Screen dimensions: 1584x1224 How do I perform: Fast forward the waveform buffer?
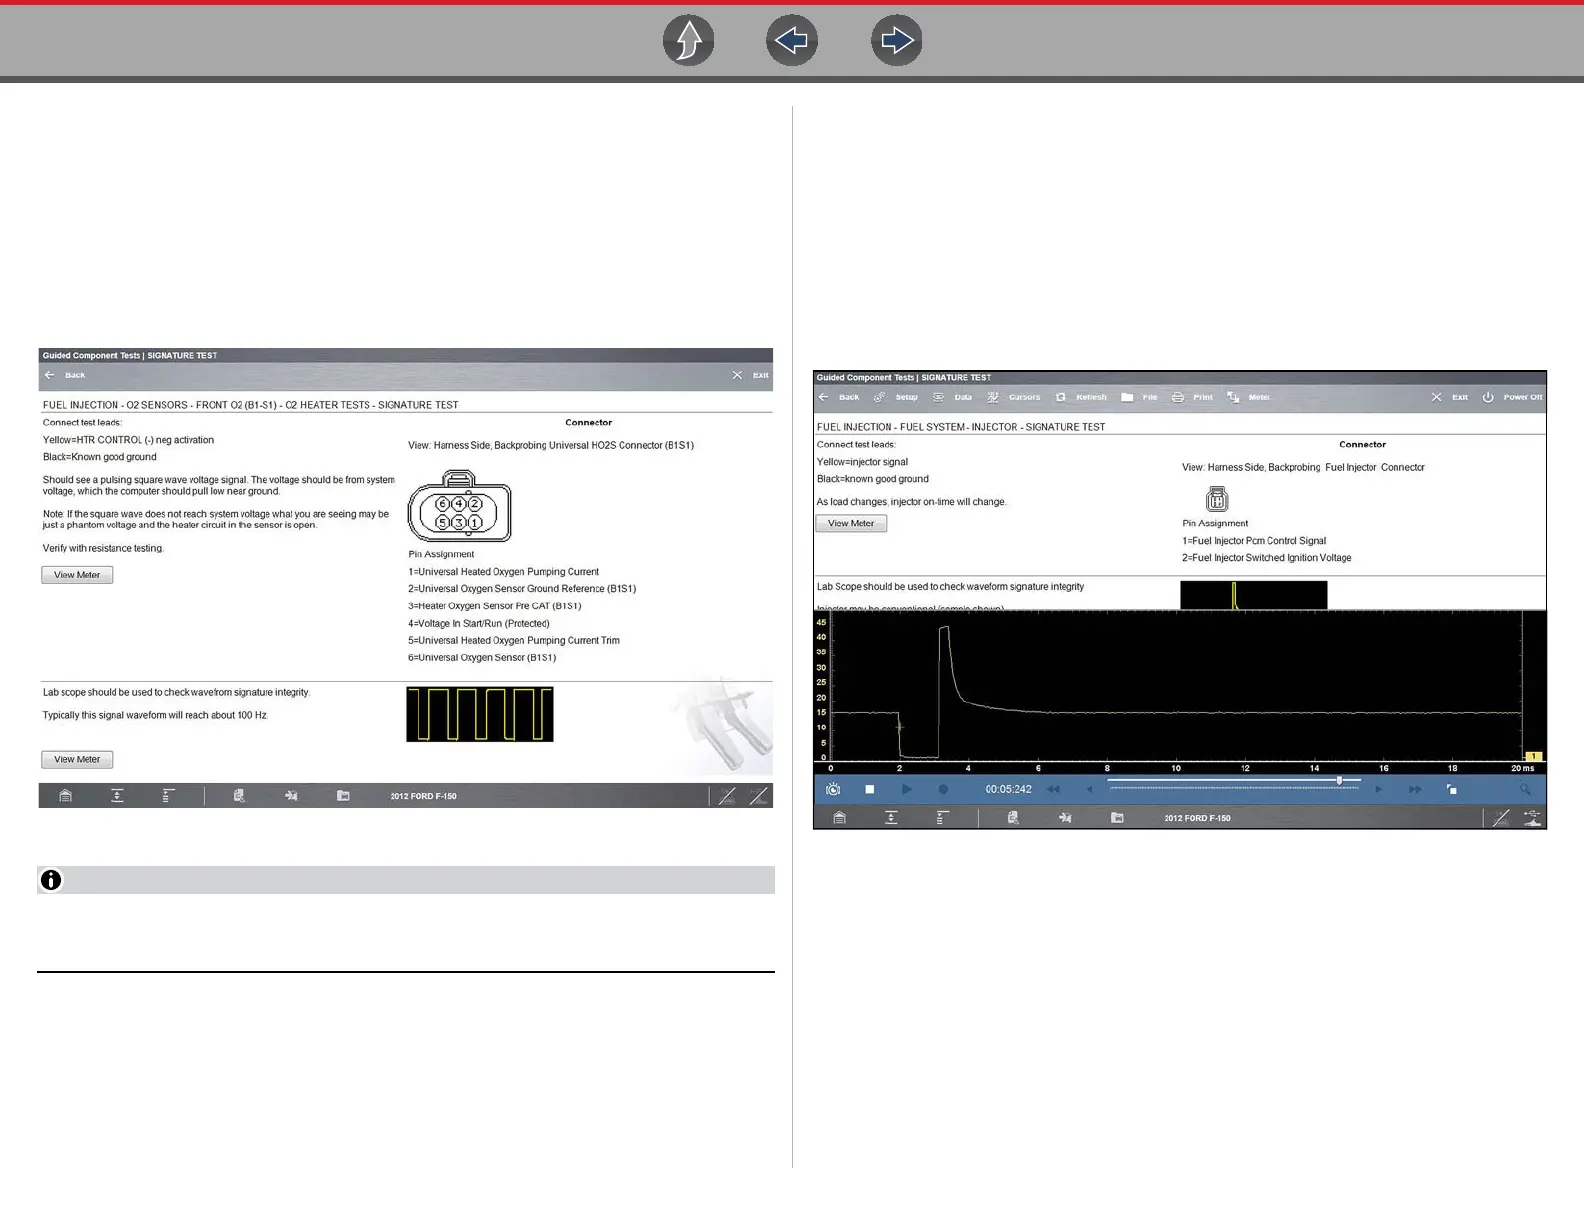(1415, 789)
